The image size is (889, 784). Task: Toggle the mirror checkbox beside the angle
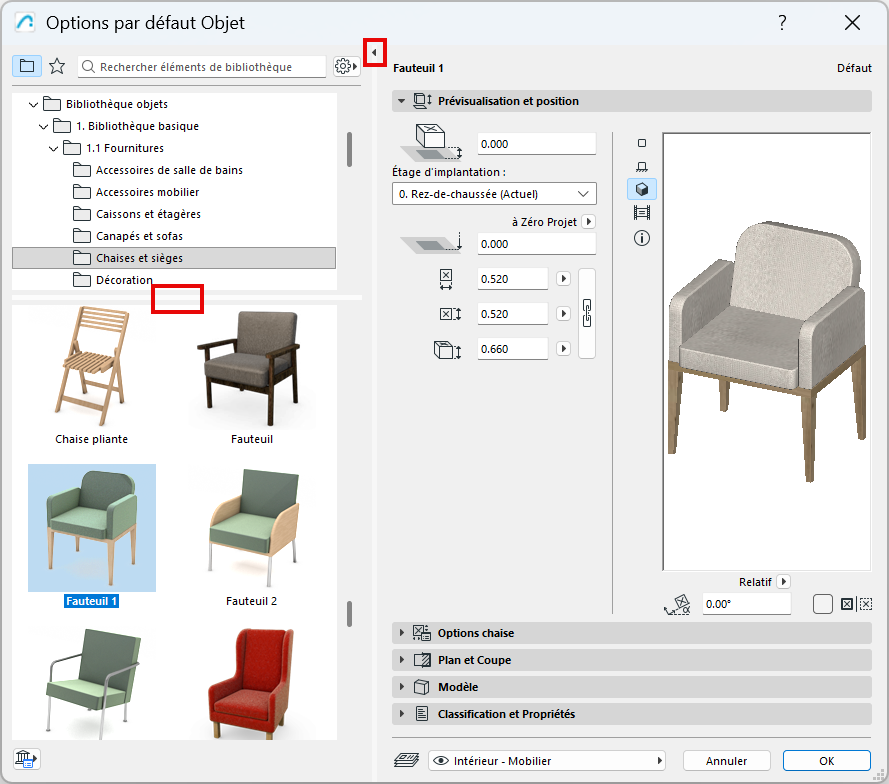pyautogui.click(x=823, y=604)
